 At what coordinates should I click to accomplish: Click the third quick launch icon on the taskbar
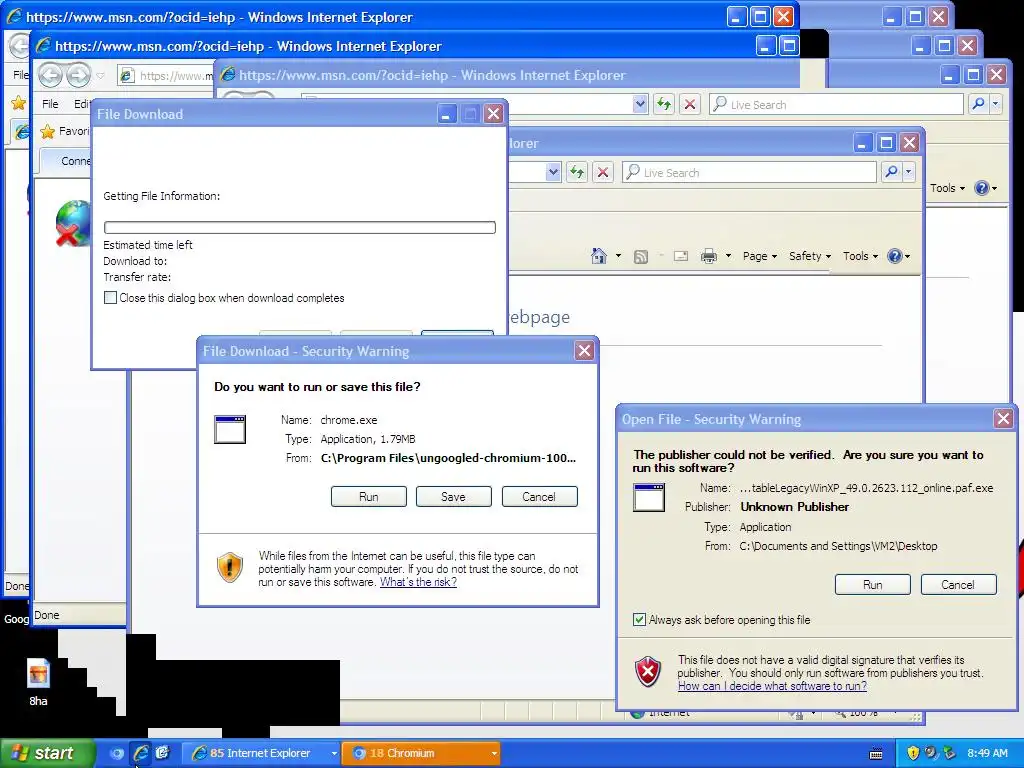tap(163, 753)
